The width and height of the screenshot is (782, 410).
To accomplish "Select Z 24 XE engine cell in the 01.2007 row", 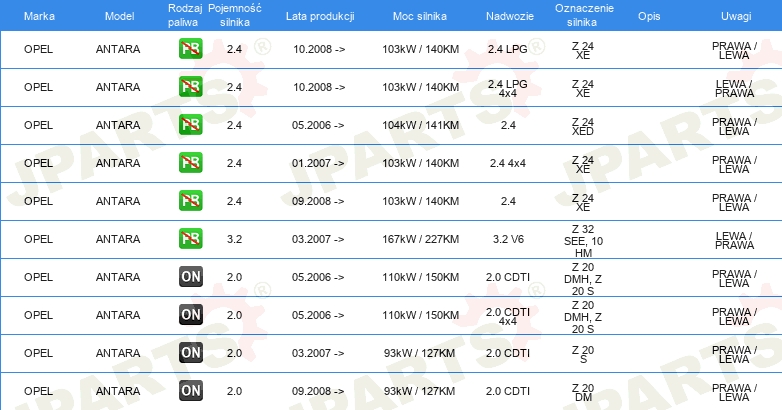I will coord(583,165).
